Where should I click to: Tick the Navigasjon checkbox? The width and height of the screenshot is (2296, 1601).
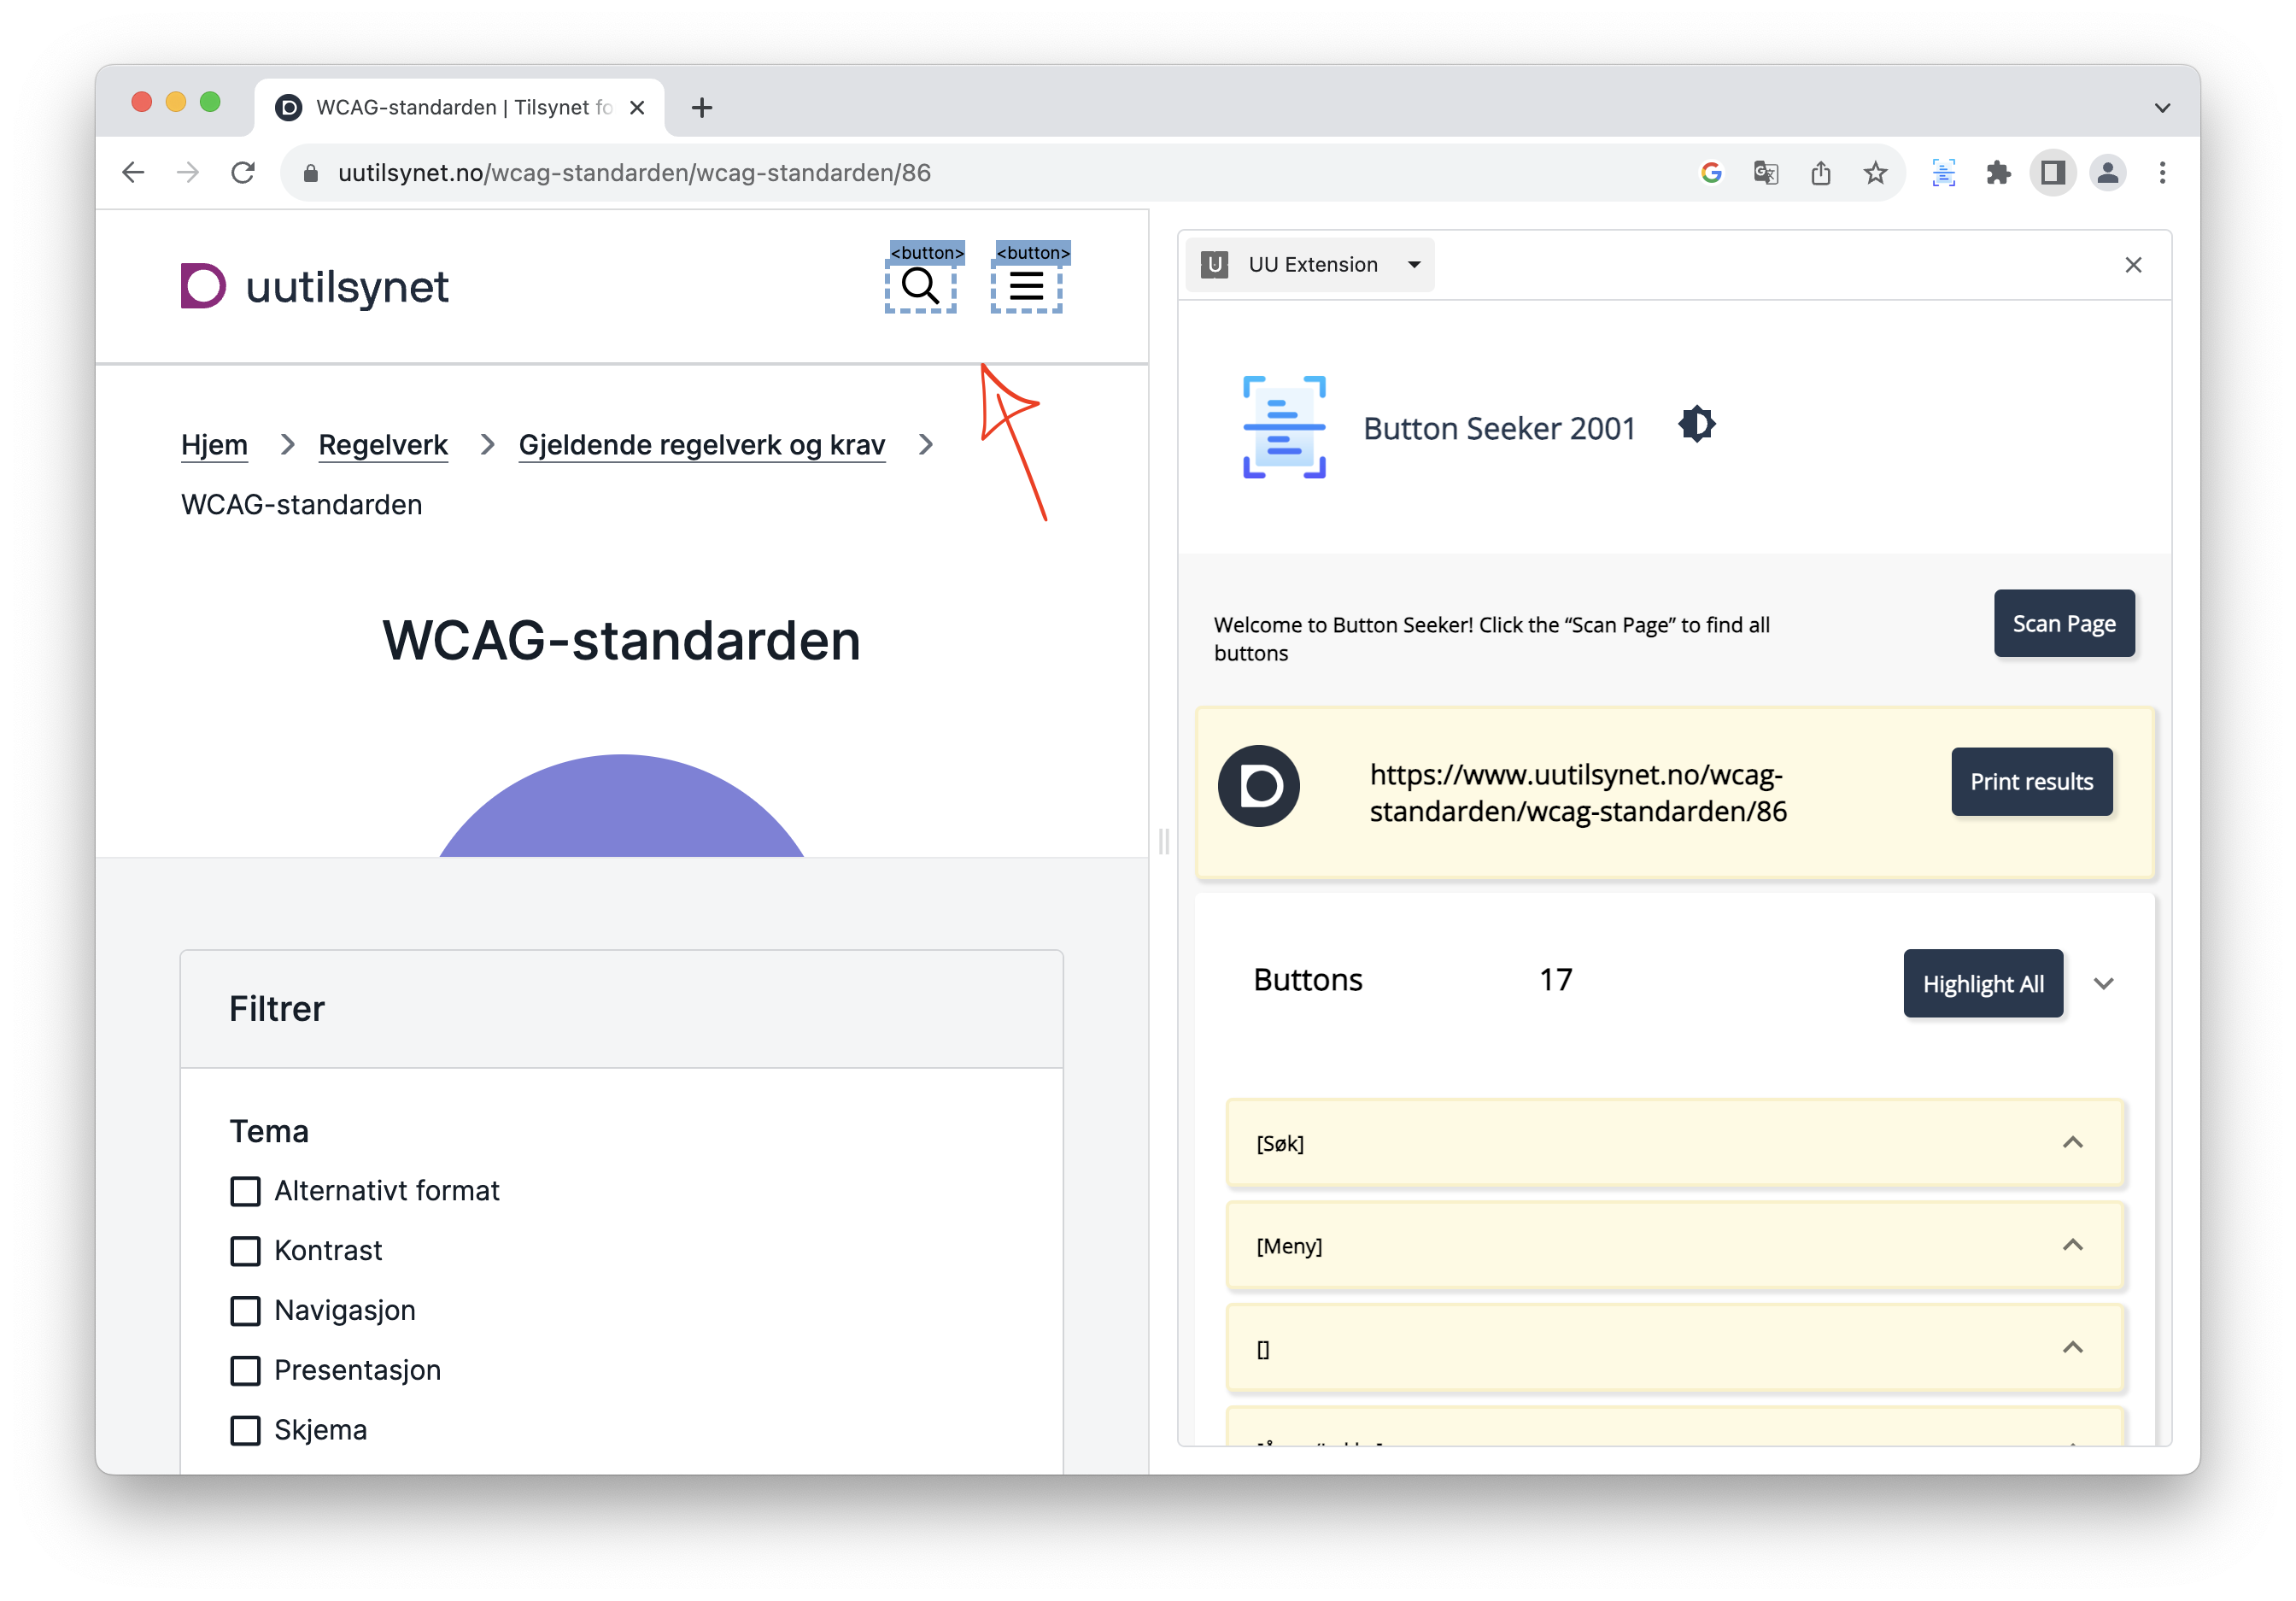tap(245, 1311)
